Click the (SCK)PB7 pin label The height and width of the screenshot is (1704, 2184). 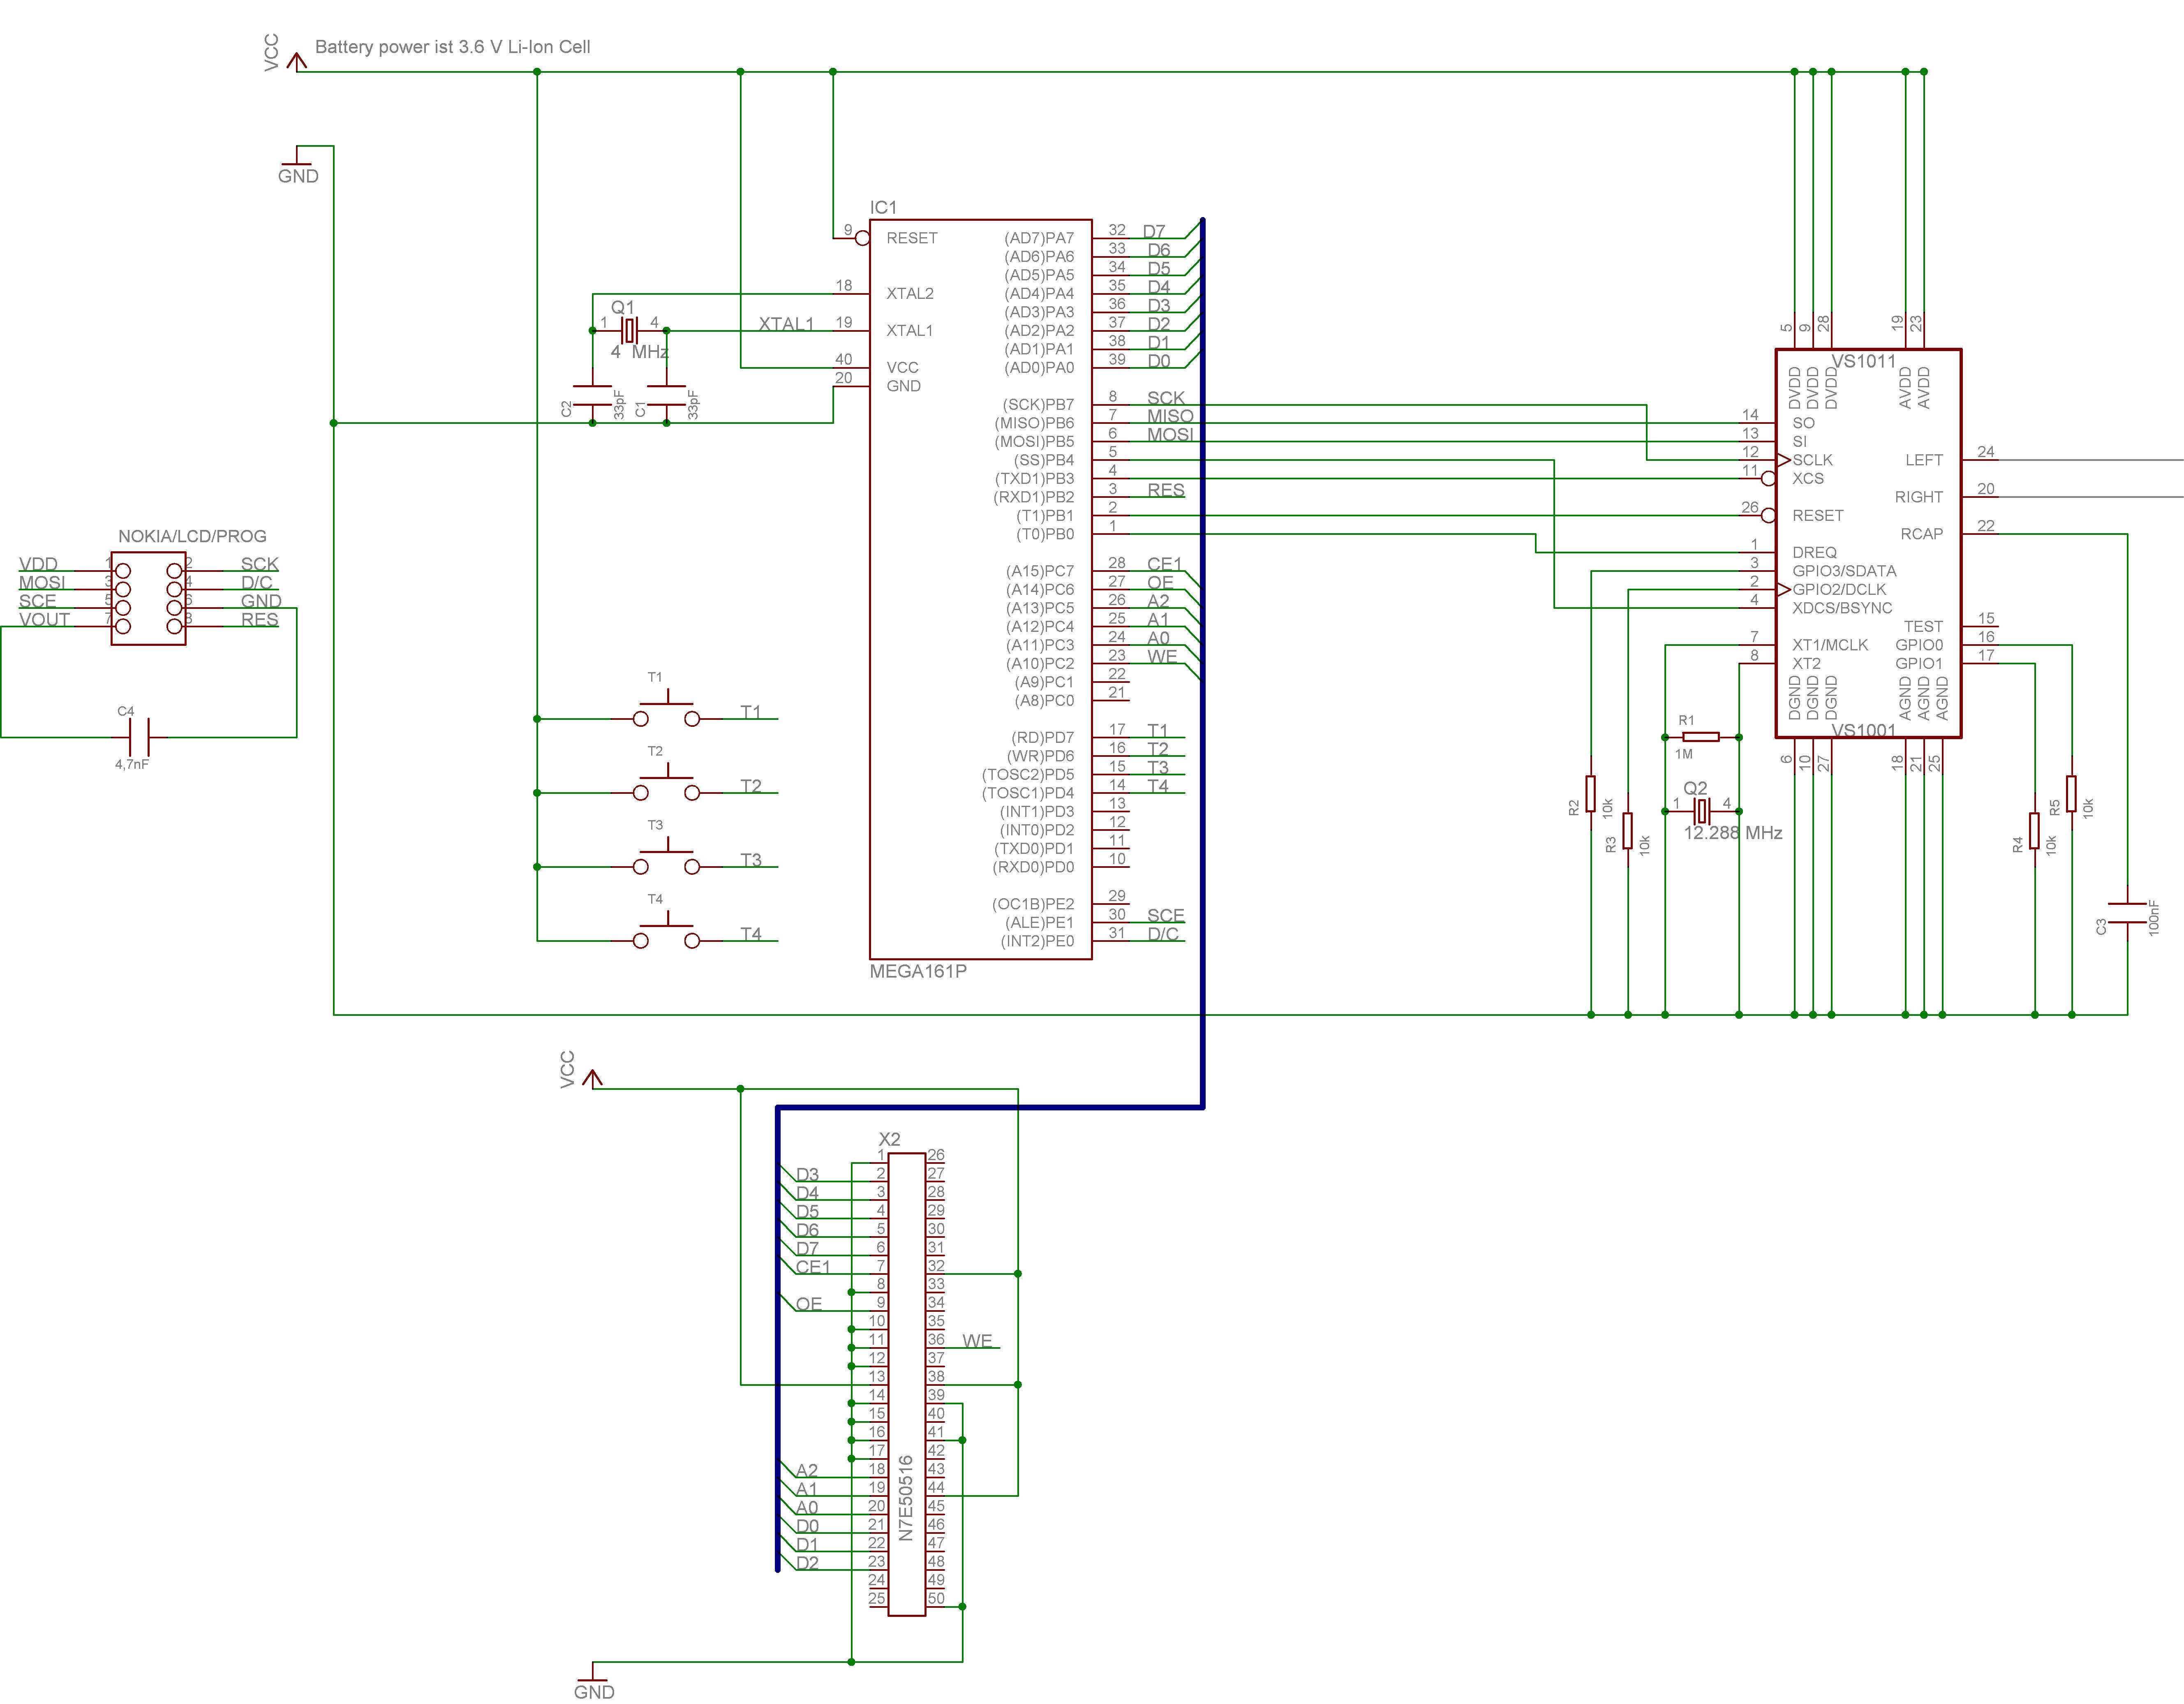pyautogui.click(x=1038, y=404)
